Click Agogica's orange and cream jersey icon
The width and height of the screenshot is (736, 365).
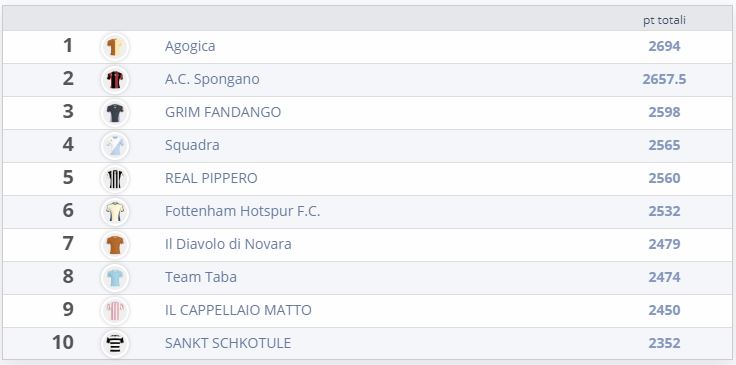point(115,47)
